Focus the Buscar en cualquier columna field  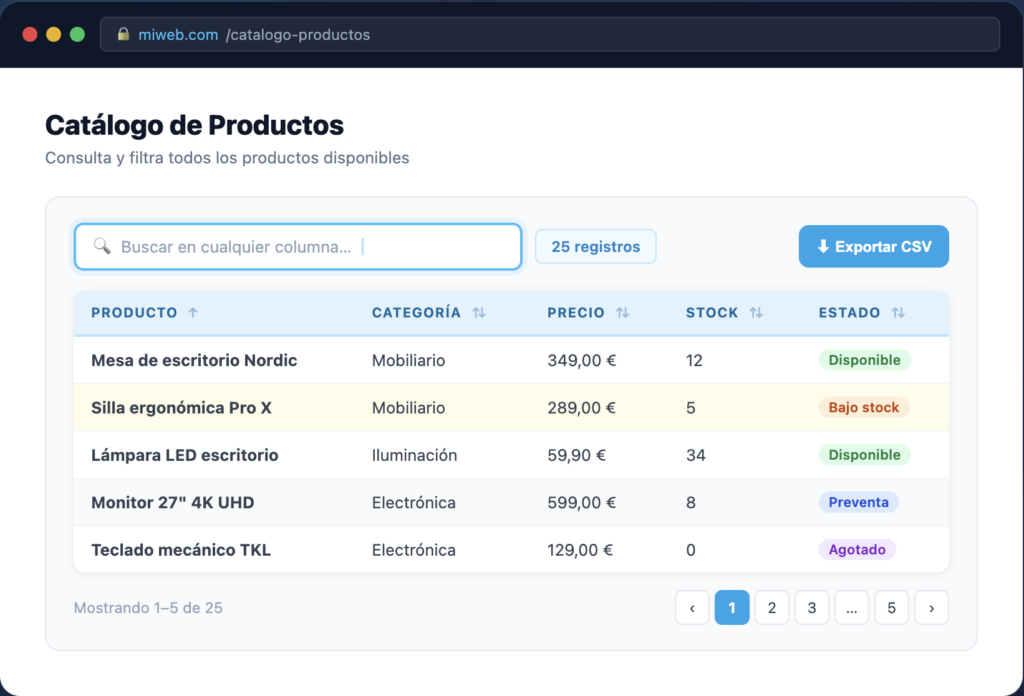300,247
